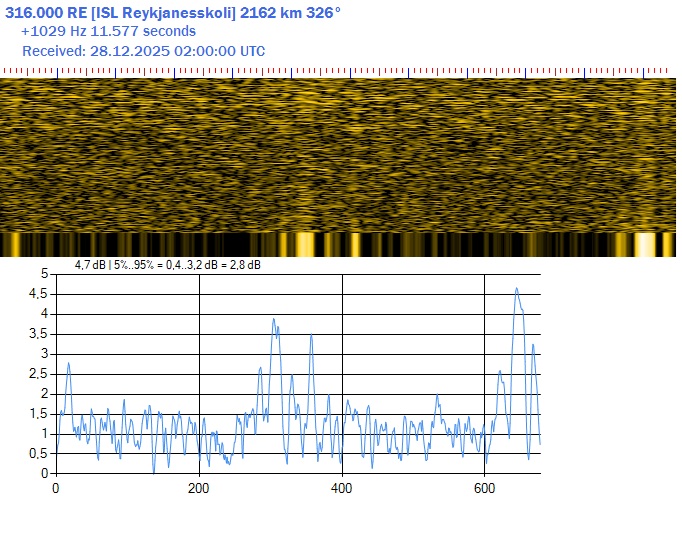This screenshot has height=533, width=682.
Task: Click the graph peak near 3.5 dB
Action: coord(311,336)
